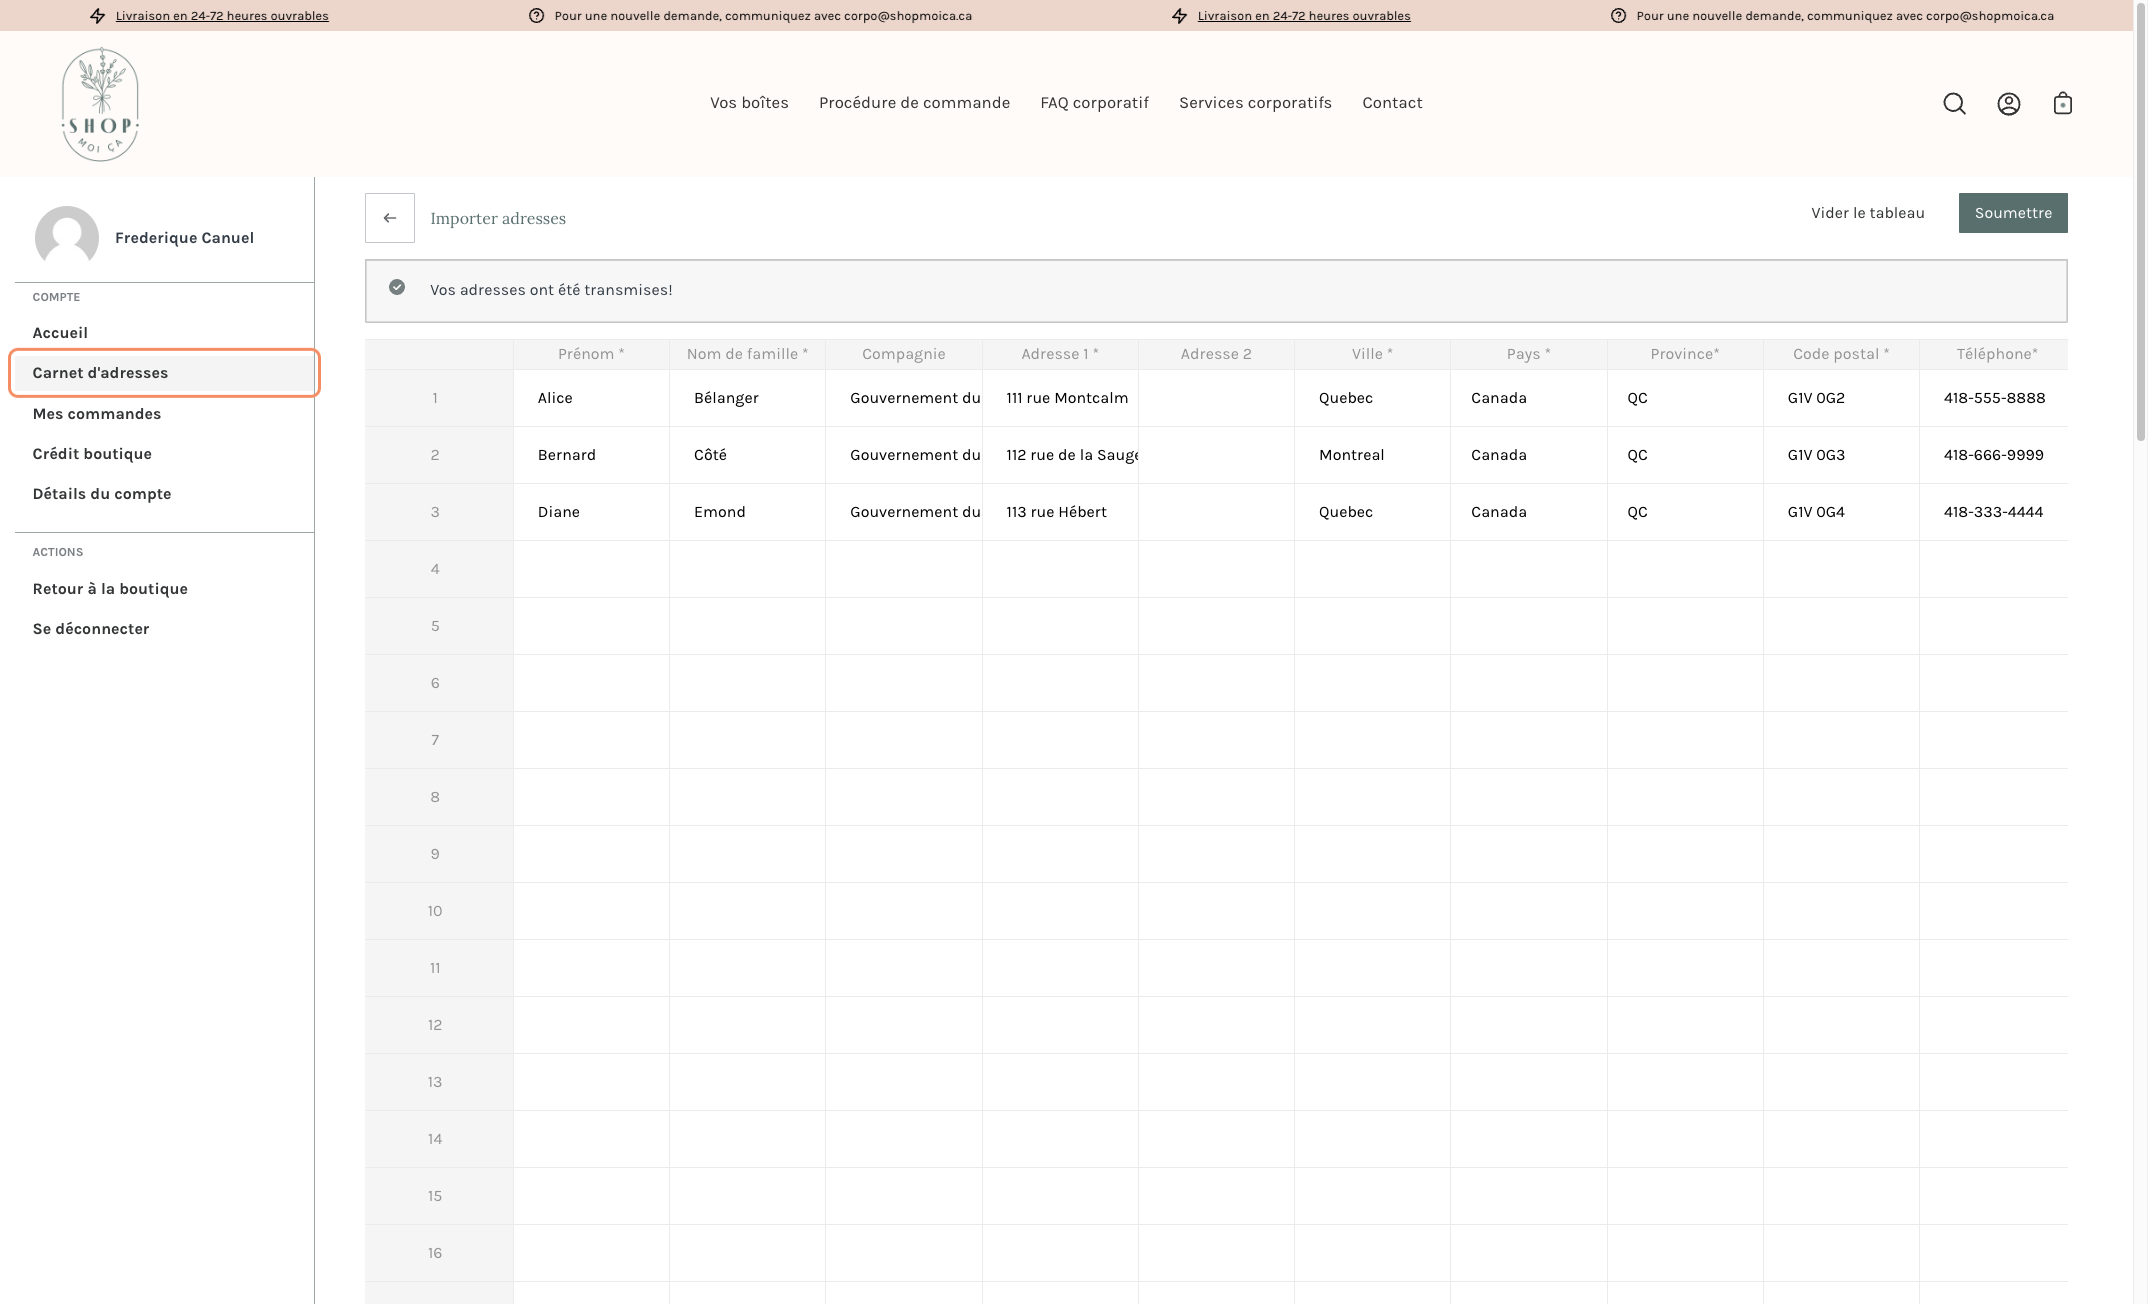The height and width of the screenshot is (1304, 2148).
Task: Click the success checkmark icon
Action: (397, 288)
